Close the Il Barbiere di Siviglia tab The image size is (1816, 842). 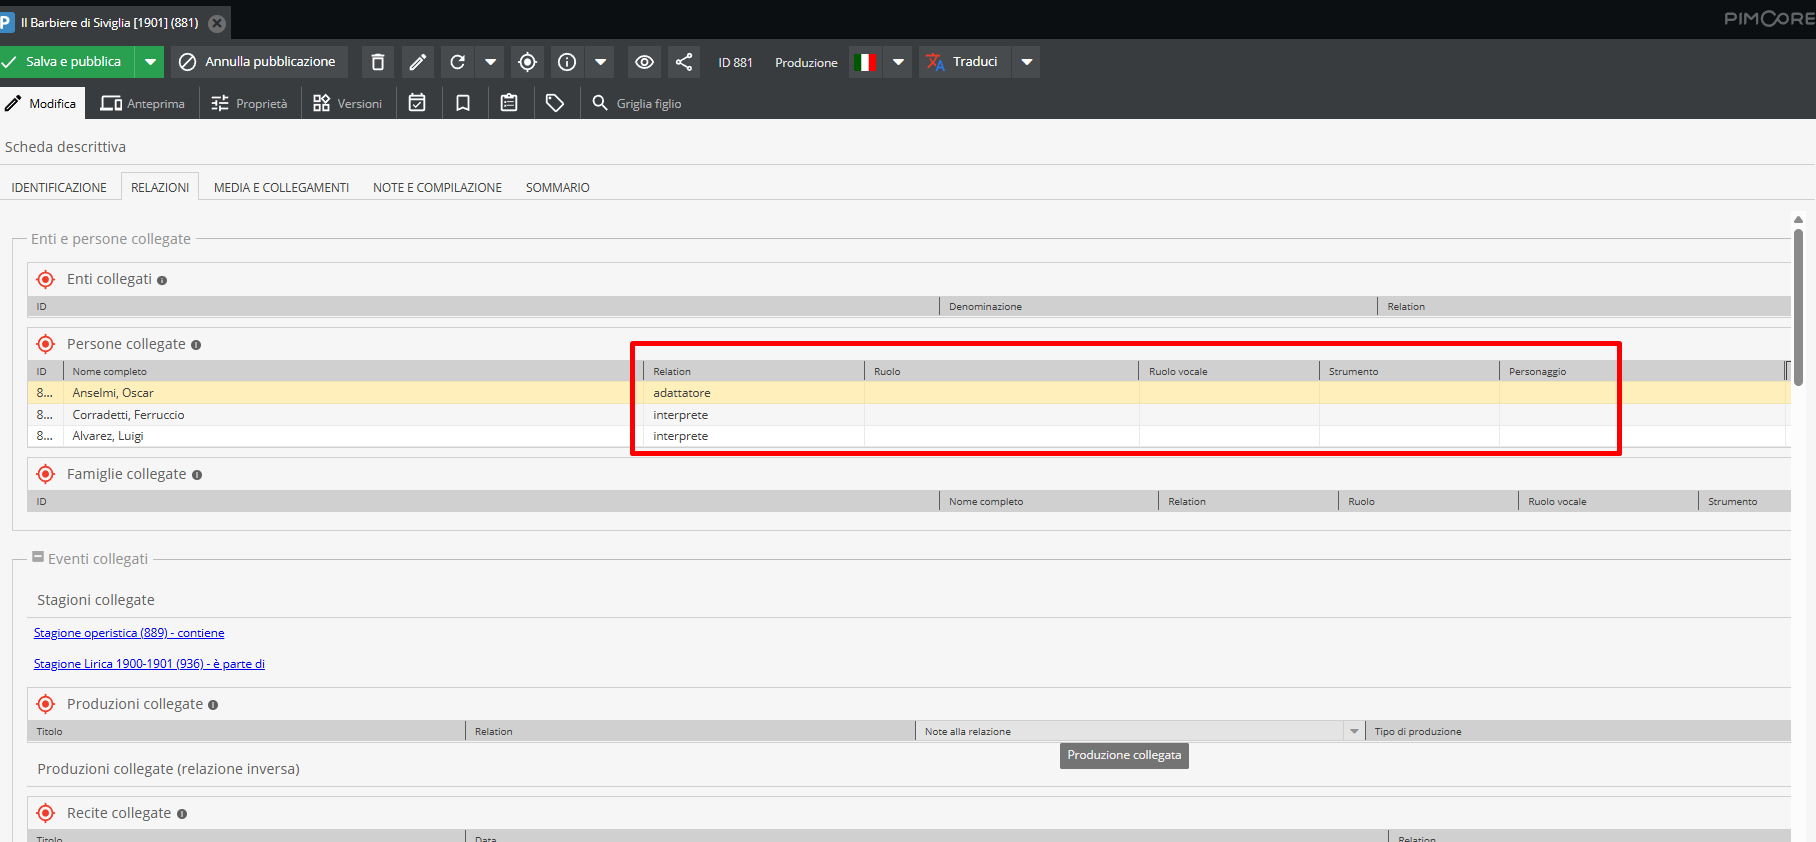[217, 22]
